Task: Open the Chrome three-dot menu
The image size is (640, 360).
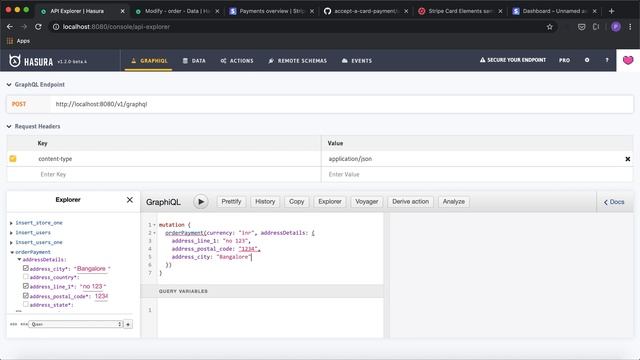Action: 630,27
